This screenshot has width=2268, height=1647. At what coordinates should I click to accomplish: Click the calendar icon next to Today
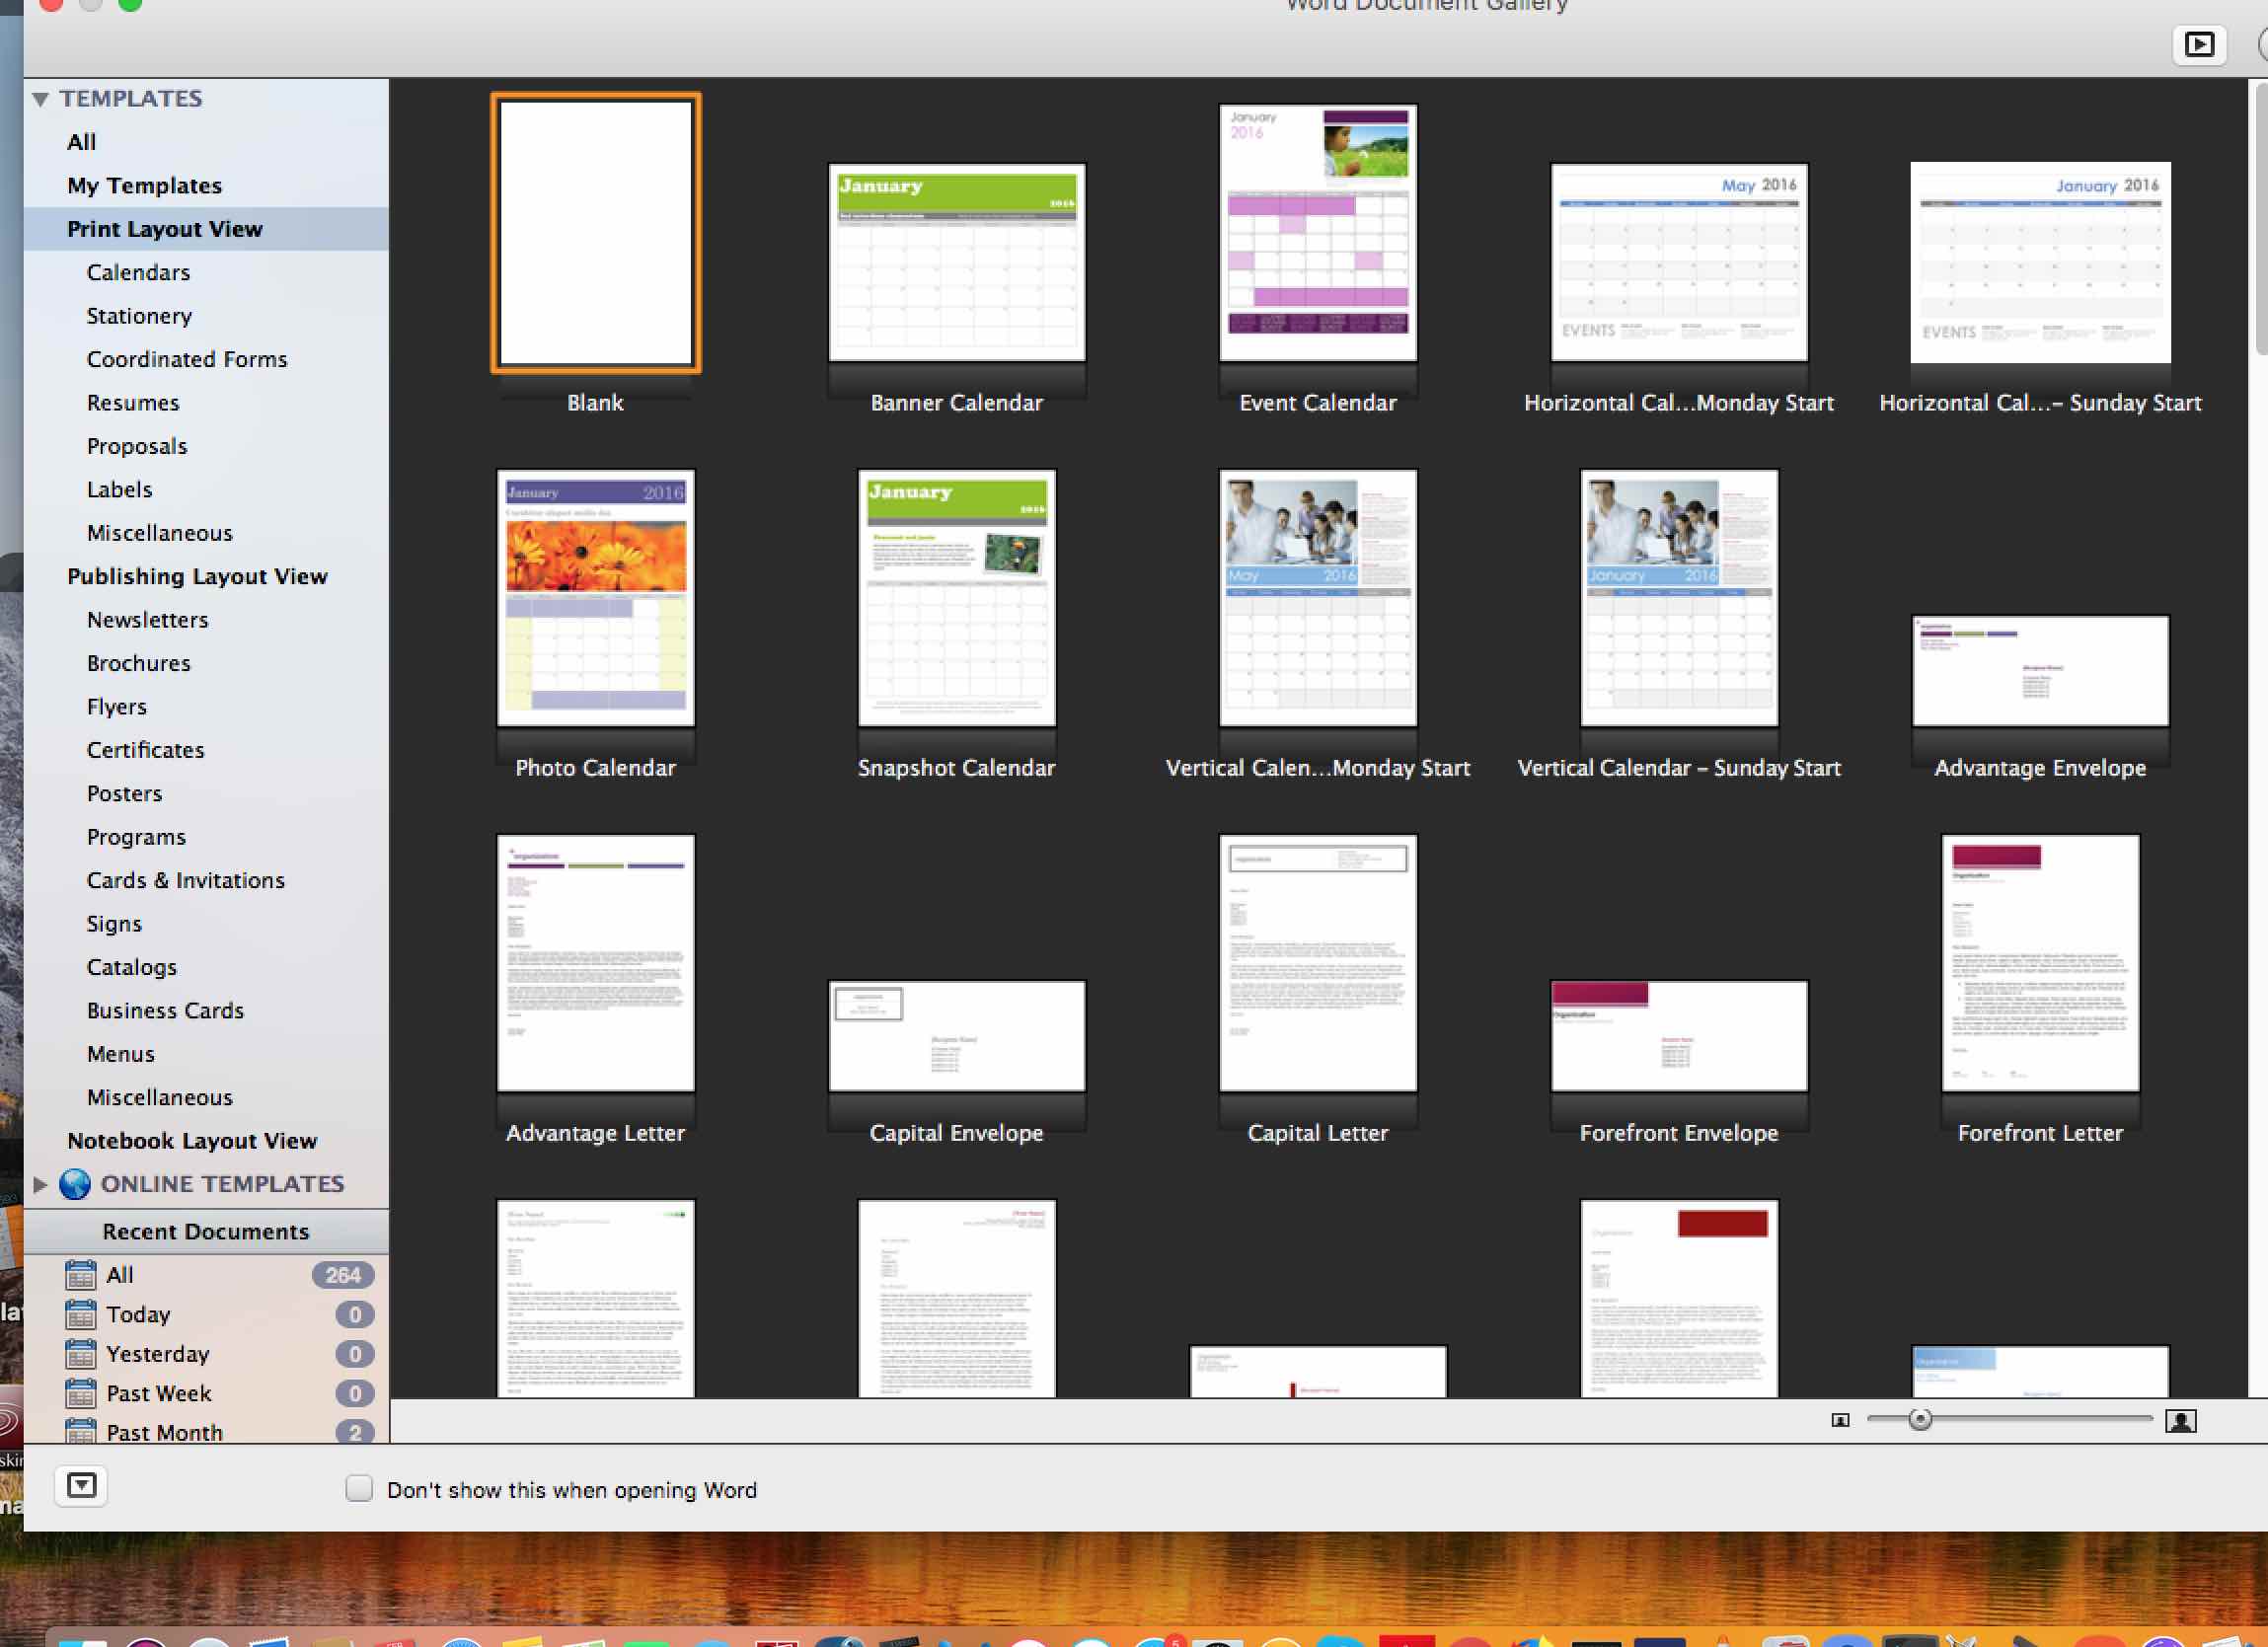pos(80,1314)
